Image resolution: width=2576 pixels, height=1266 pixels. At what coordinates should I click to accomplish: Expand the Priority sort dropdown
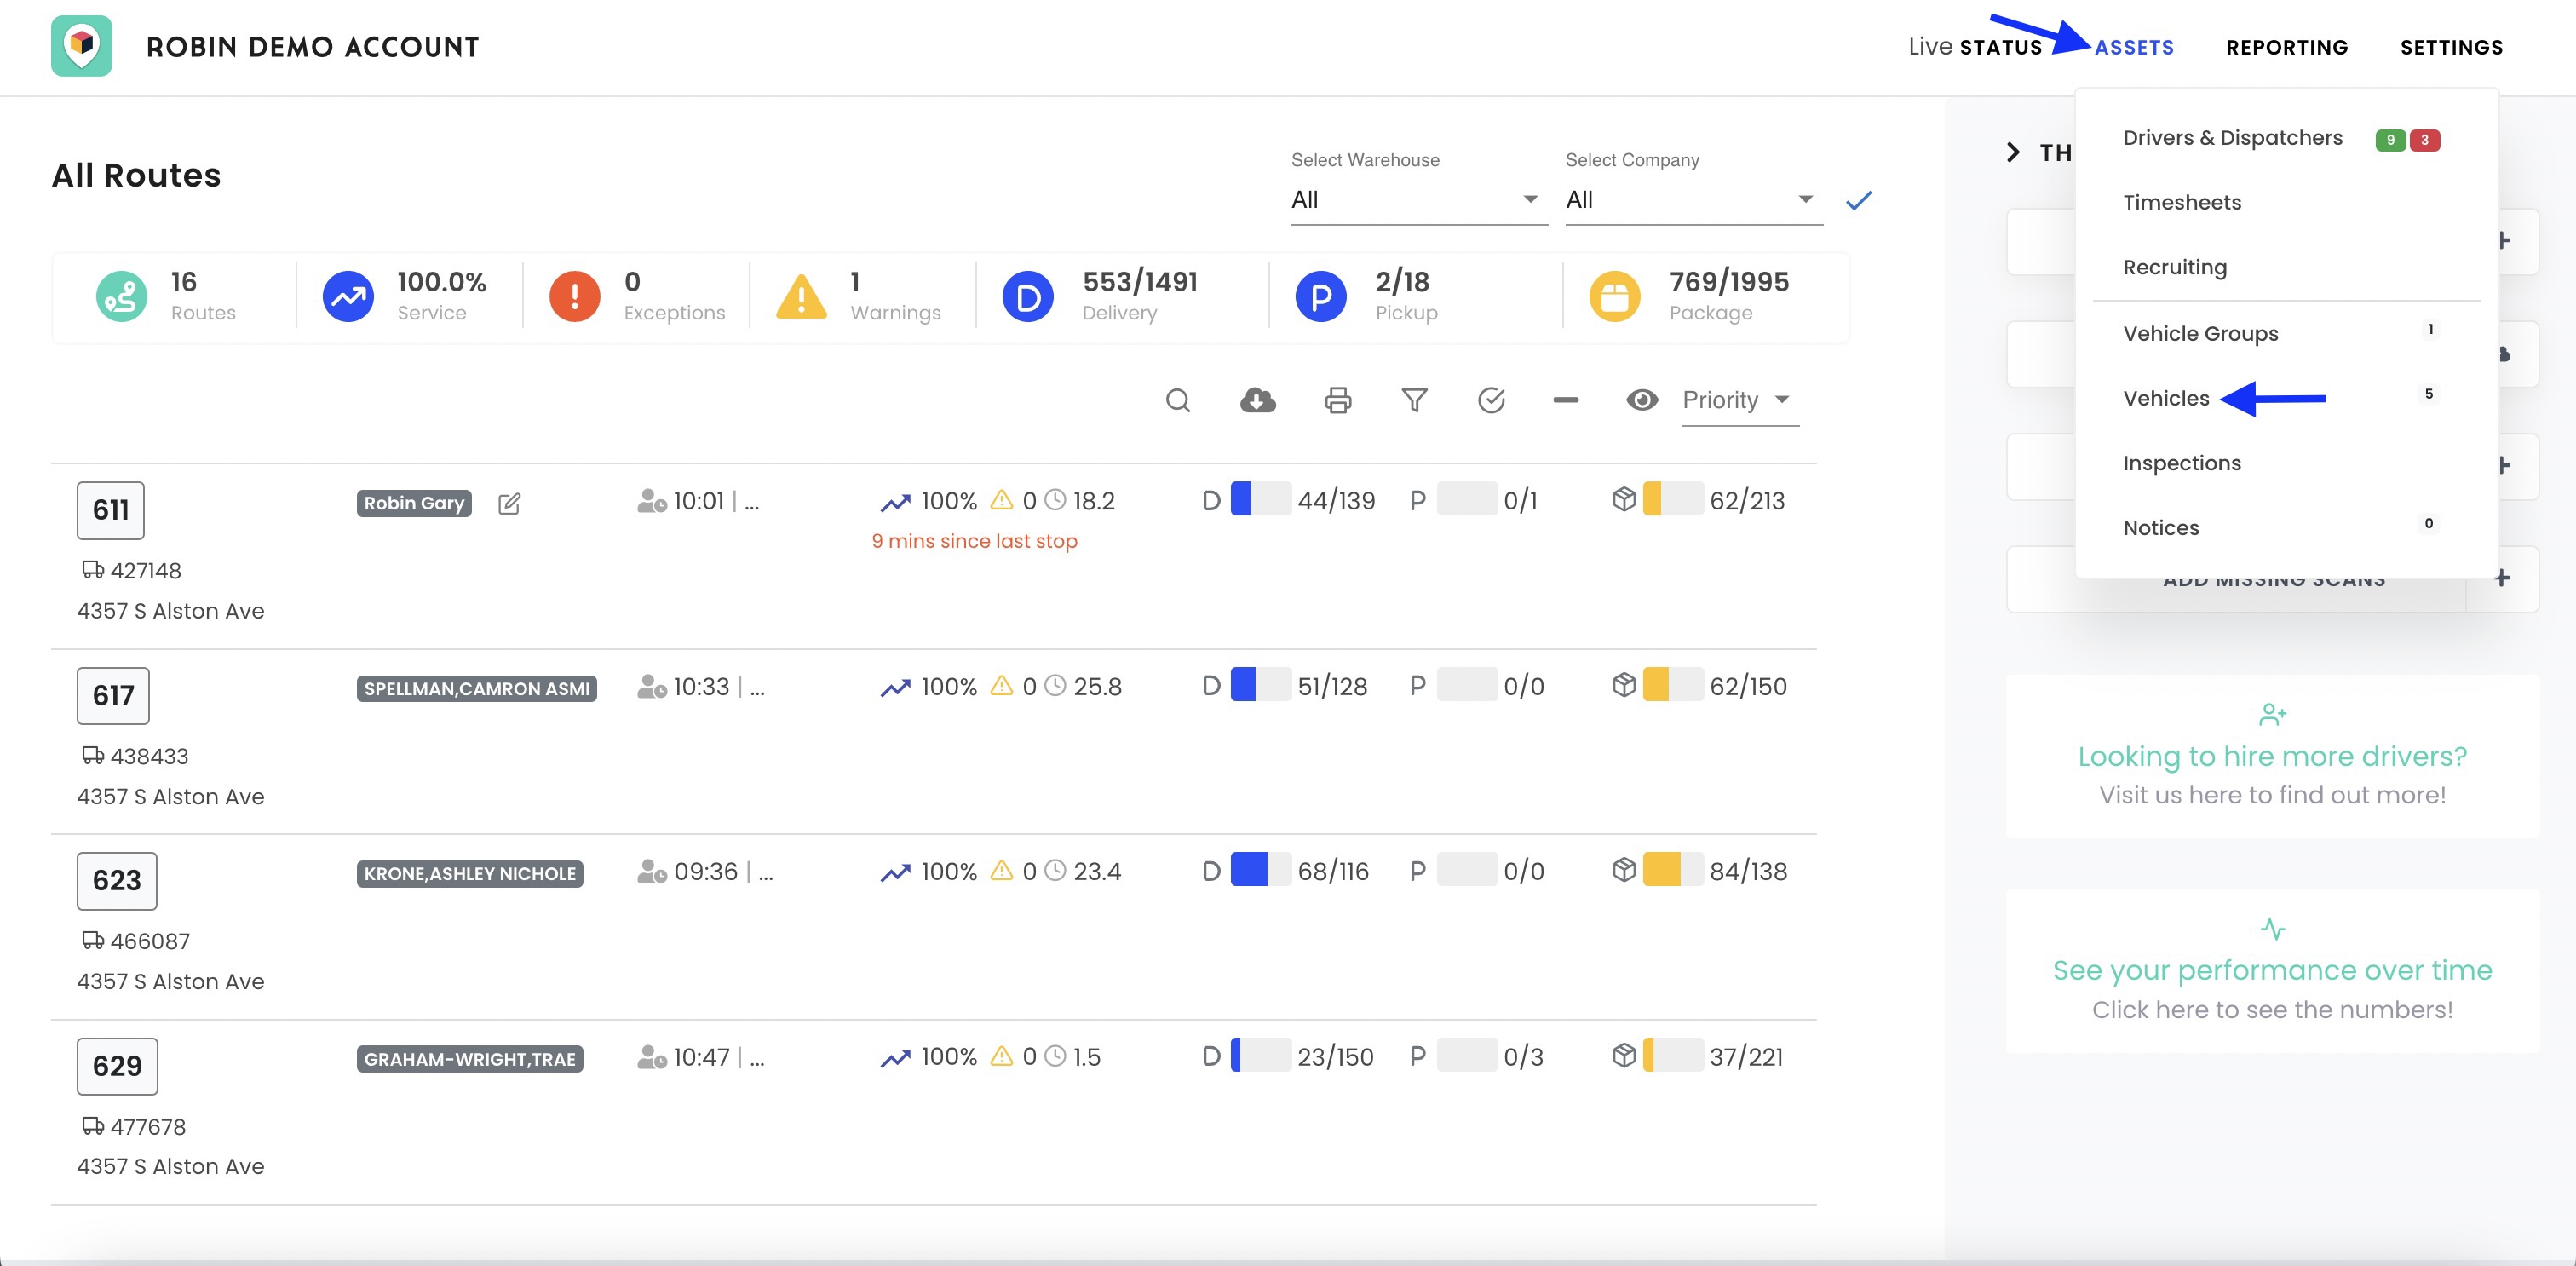tap(1739, 401)
